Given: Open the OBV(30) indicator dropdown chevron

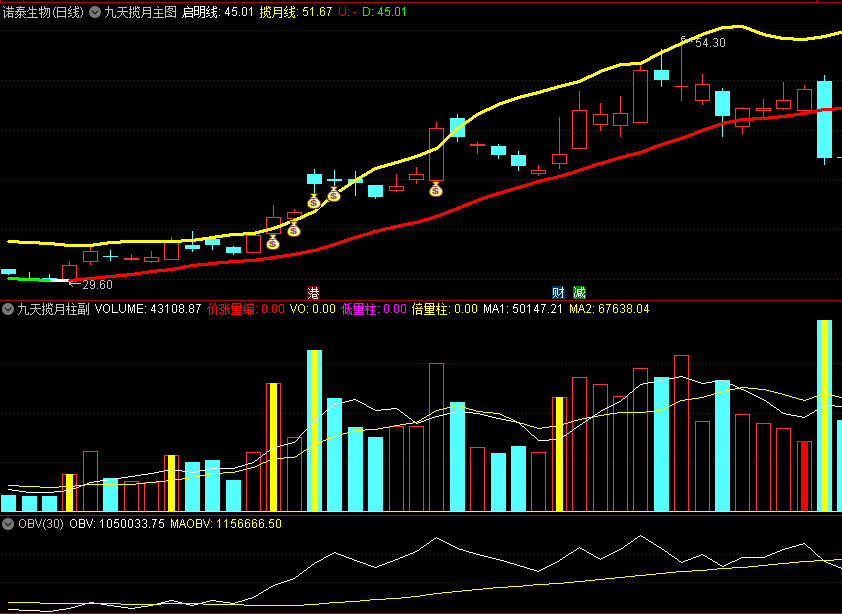Looking at the screenshot, I should (x=8, y=524).
